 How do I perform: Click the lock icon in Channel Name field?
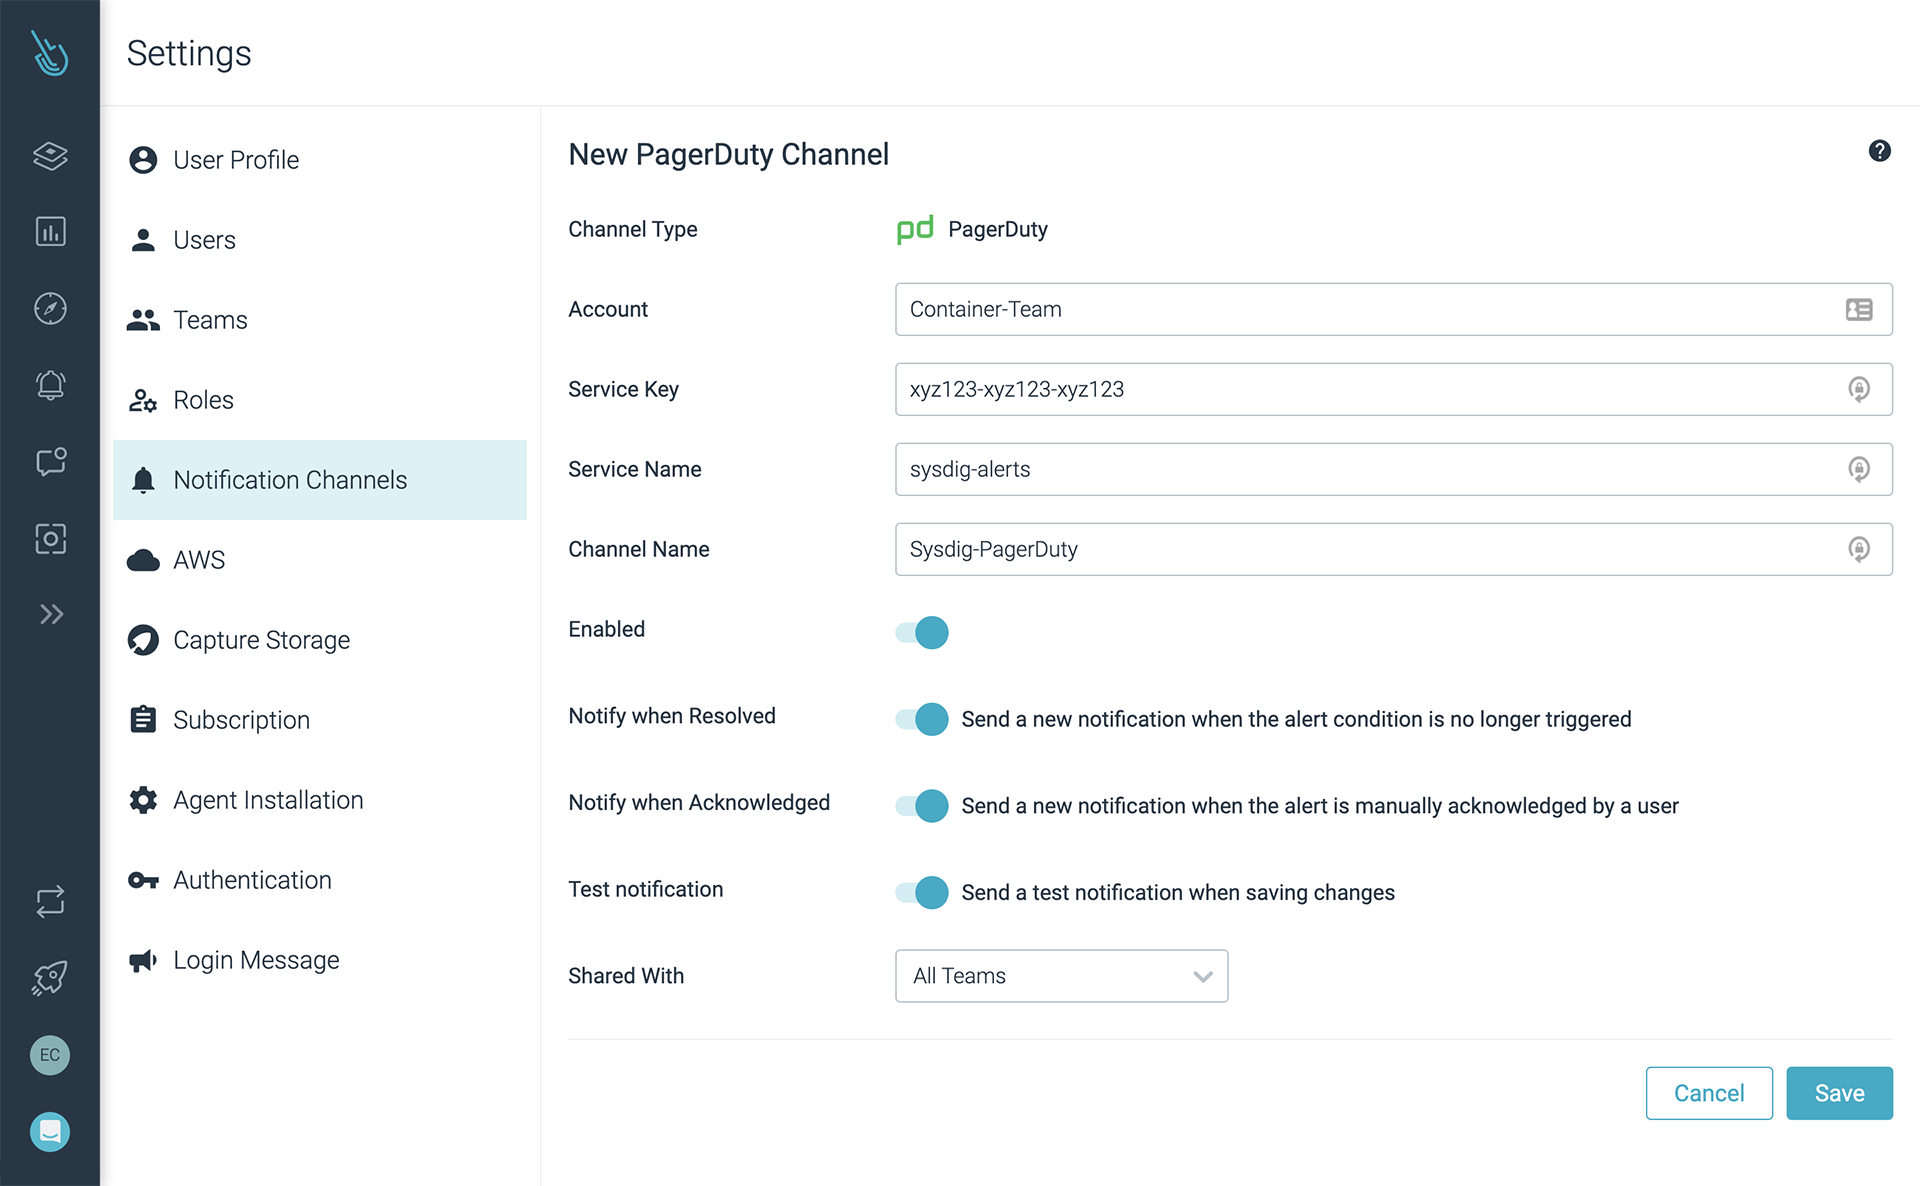[1859, 549]
